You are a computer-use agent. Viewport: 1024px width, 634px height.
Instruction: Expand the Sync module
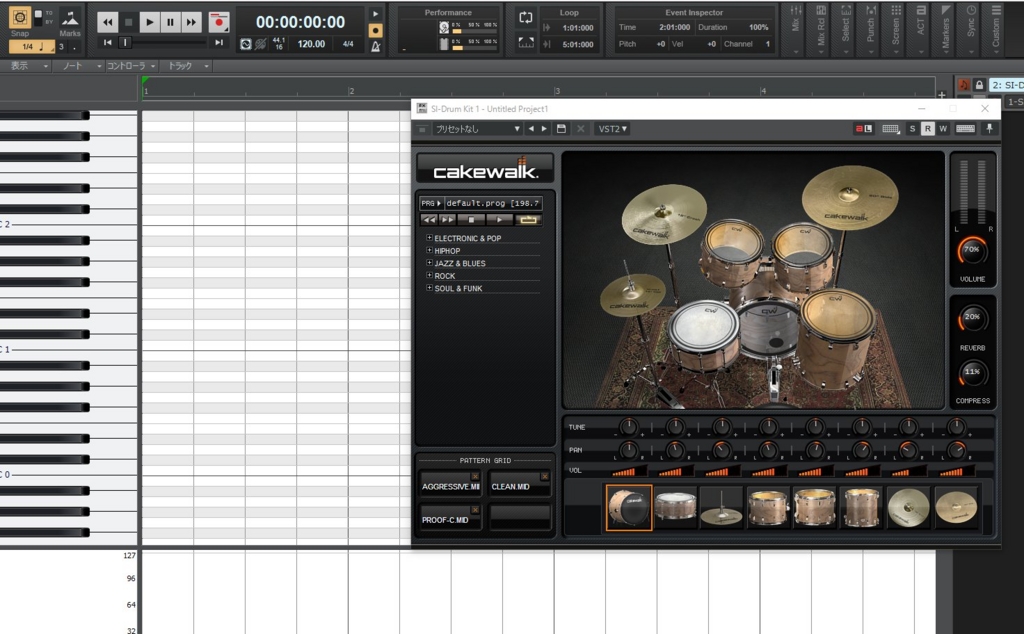[x=971, y=28]
